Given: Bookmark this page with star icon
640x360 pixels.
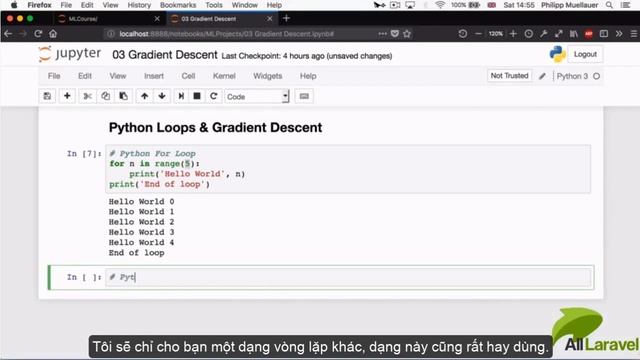Looking at the screenshot, I should point(407,34).
